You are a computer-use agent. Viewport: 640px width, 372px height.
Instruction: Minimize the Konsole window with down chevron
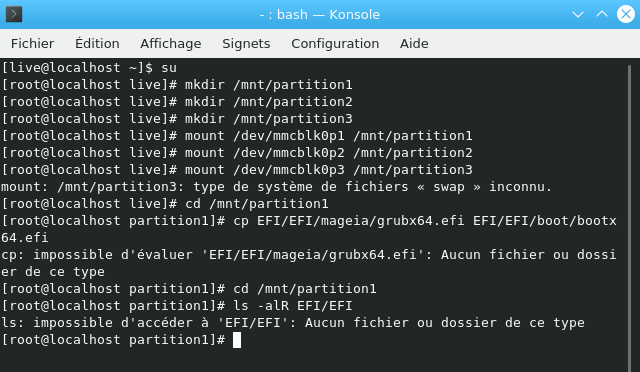[578, 15]
